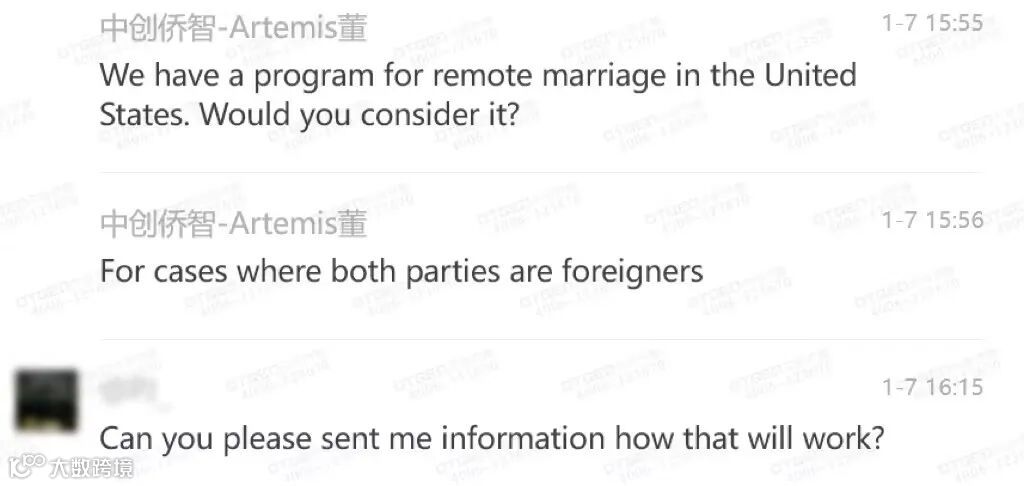Click the 1-7 15:55 timestamp
This screenshot has width=1024, height=486.
[932, 22]
